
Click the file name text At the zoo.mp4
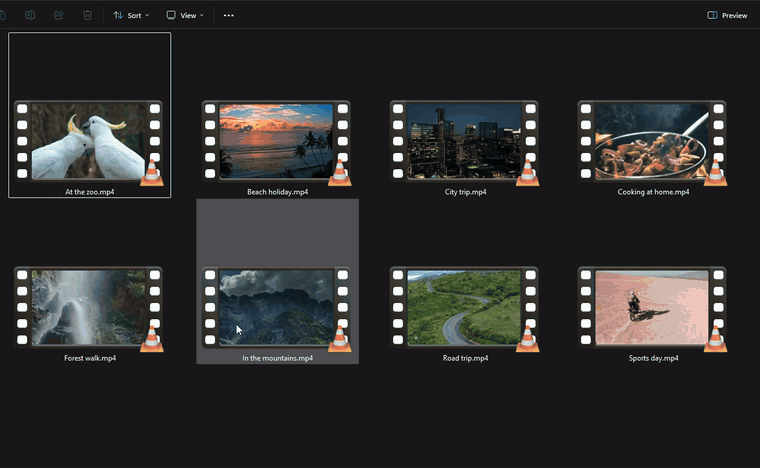[x=90, y=192]
